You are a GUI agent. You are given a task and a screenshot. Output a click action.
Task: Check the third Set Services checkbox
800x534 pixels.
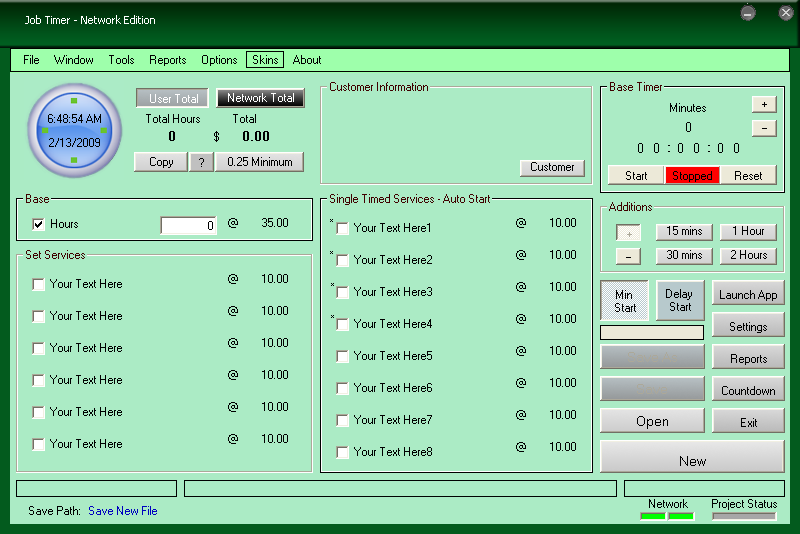coord(38,348)
